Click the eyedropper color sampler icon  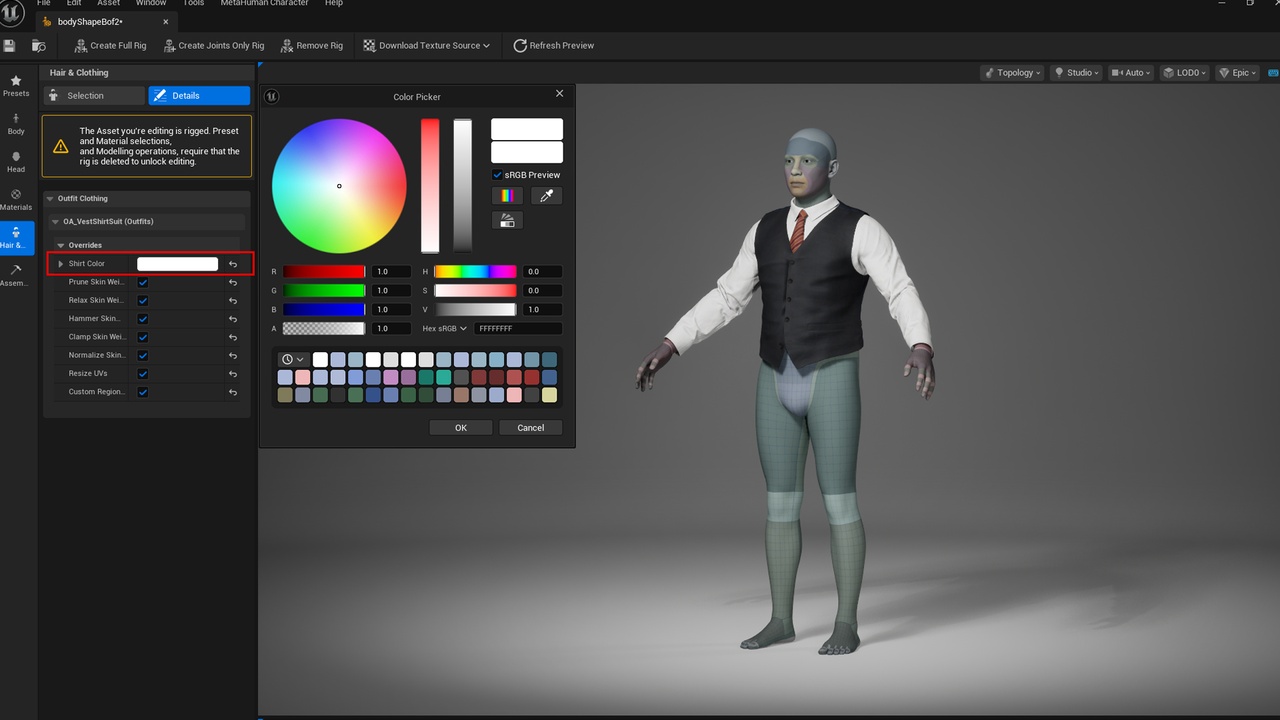[x=546, y=196]
